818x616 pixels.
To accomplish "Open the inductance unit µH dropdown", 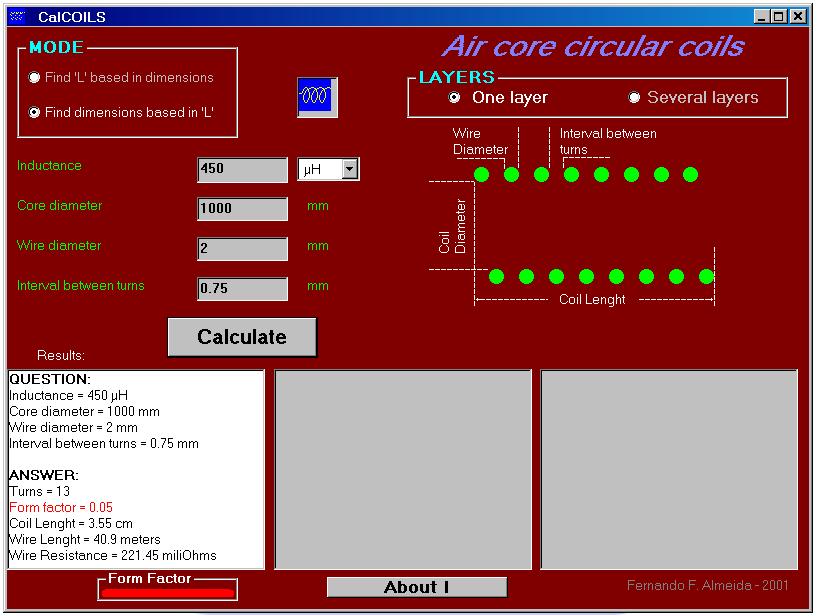I will pos(349,170).
